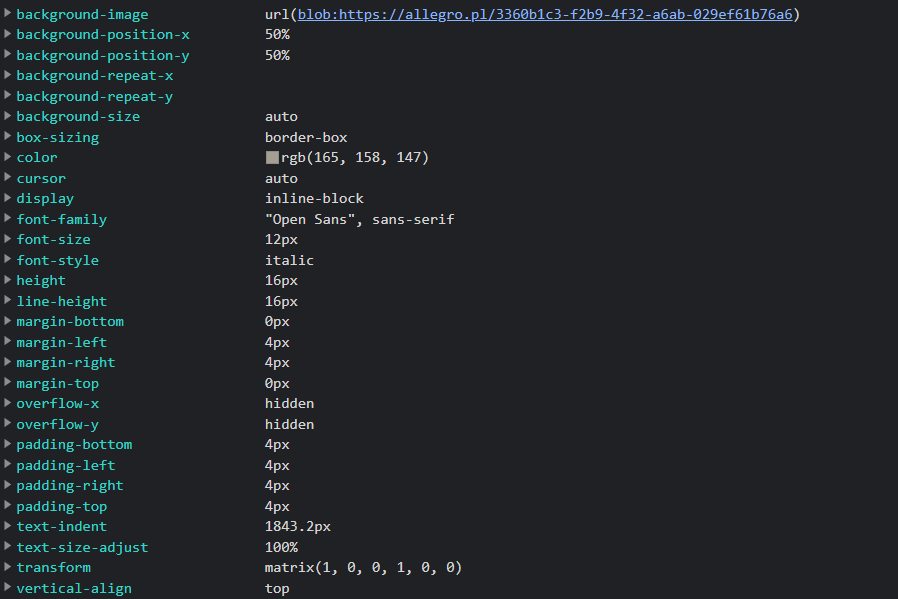Expand the font-family property details
Image resolution: width=898 pixels, height=599 pixels.
pos(7,219)
